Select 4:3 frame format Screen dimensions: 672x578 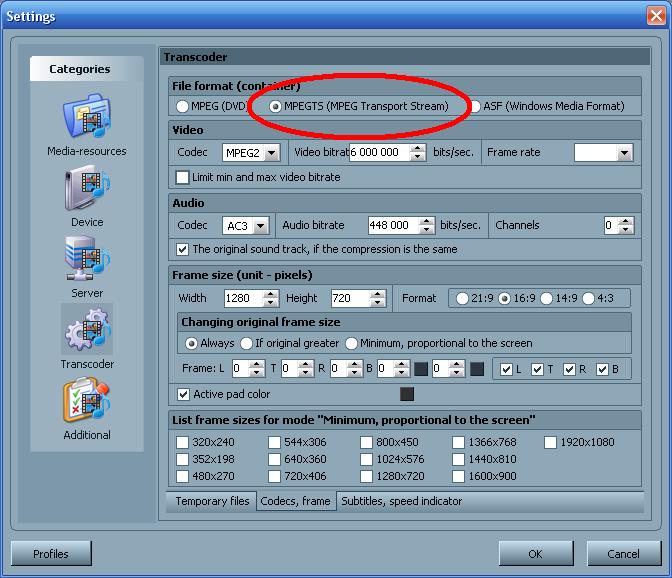coord(588,299)
